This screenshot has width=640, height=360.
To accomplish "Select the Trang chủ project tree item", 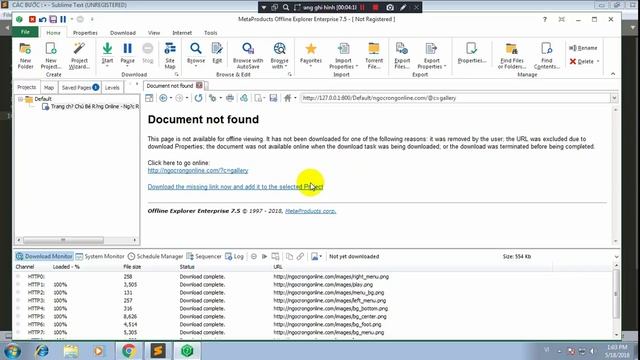I will click(91, 107).
